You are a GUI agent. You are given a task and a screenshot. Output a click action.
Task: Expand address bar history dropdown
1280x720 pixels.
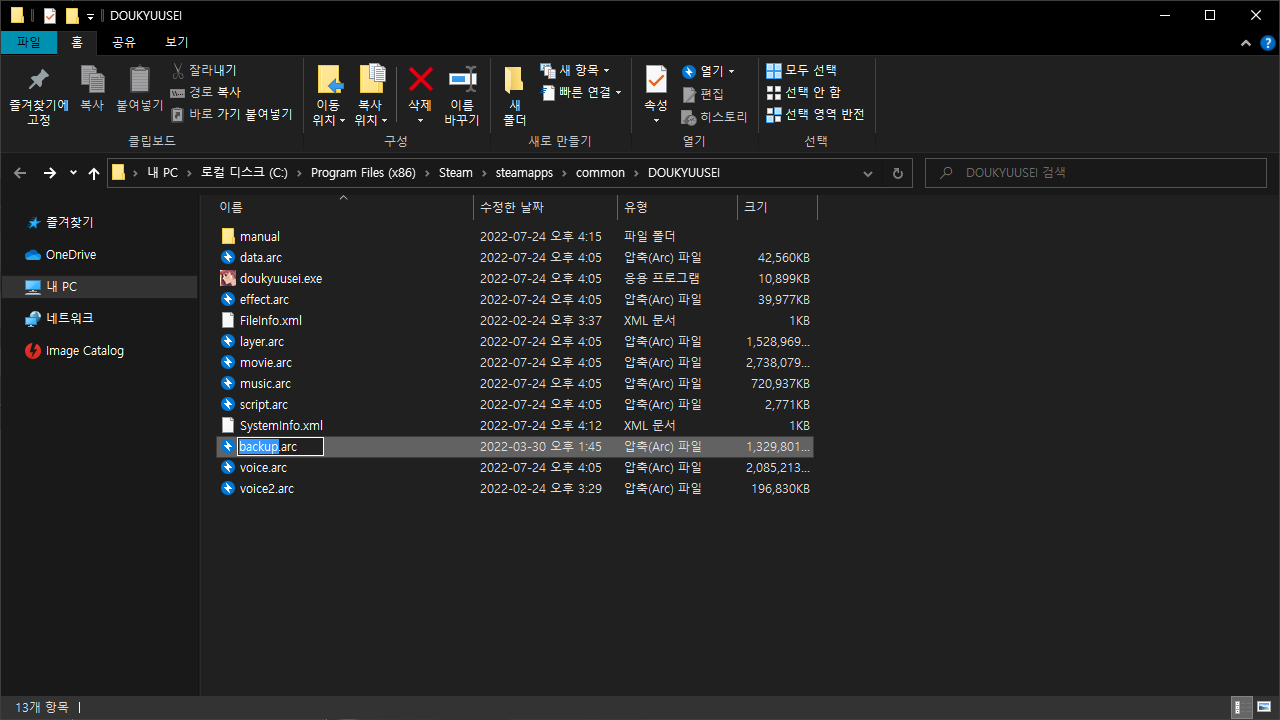pos(868,173)
